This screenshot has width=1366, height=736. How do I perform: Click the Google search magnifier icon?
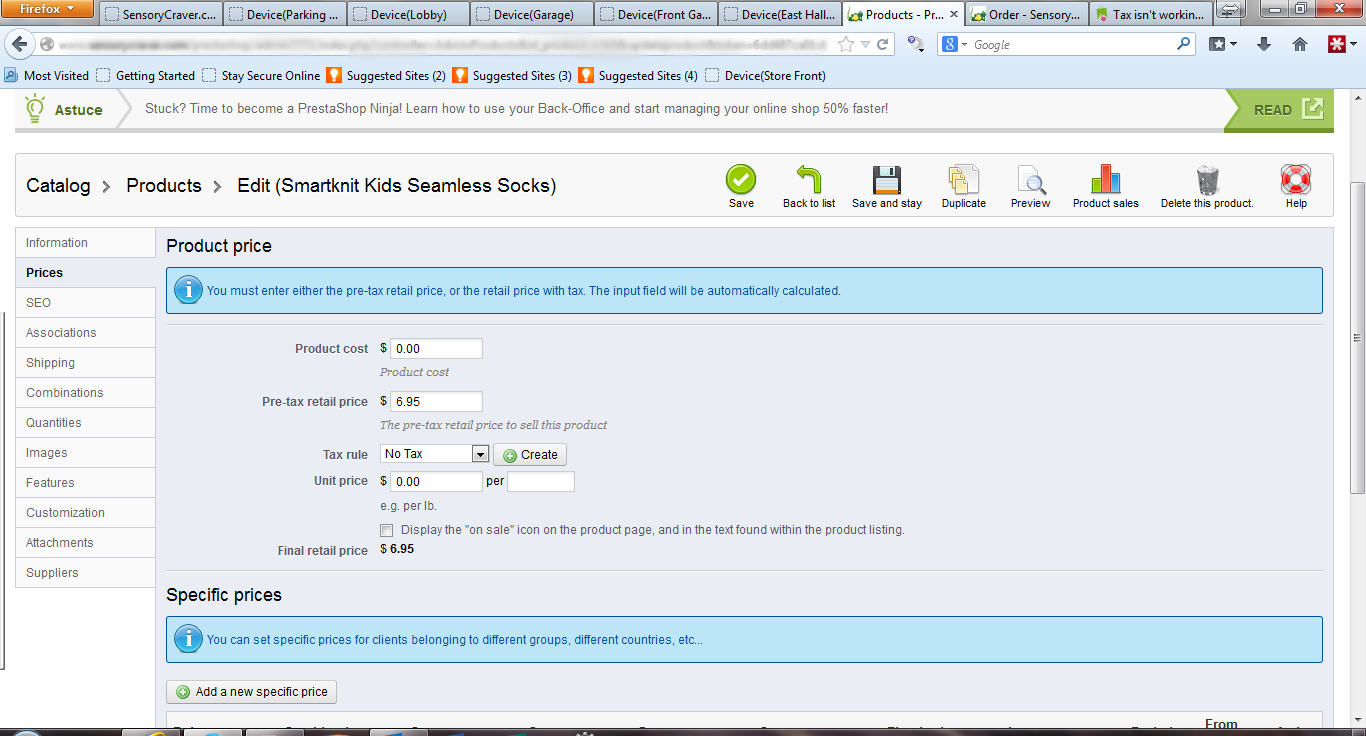coord(1184,44)
